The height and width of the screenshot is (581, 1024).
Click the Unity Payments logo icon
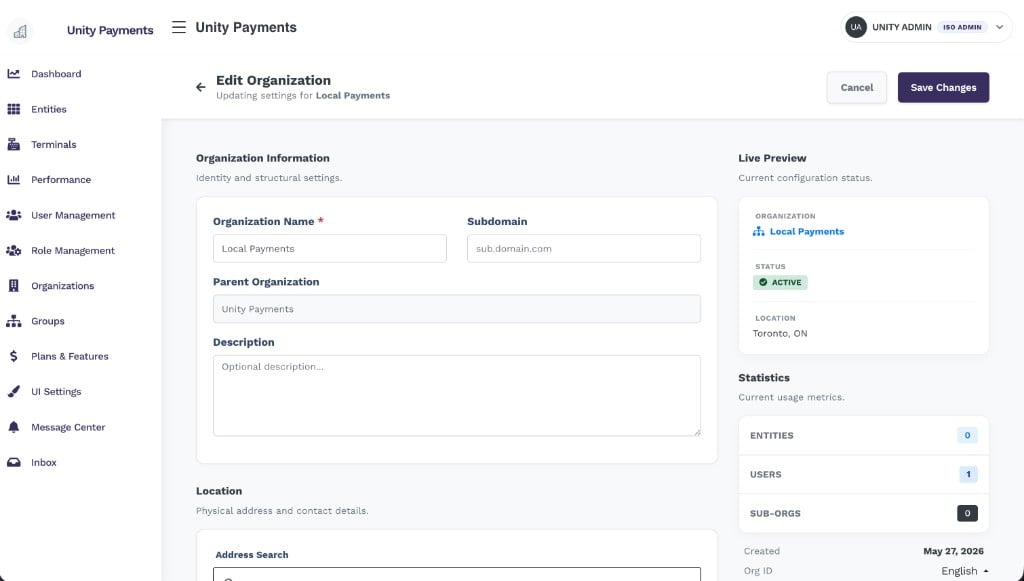coord(20,31)
